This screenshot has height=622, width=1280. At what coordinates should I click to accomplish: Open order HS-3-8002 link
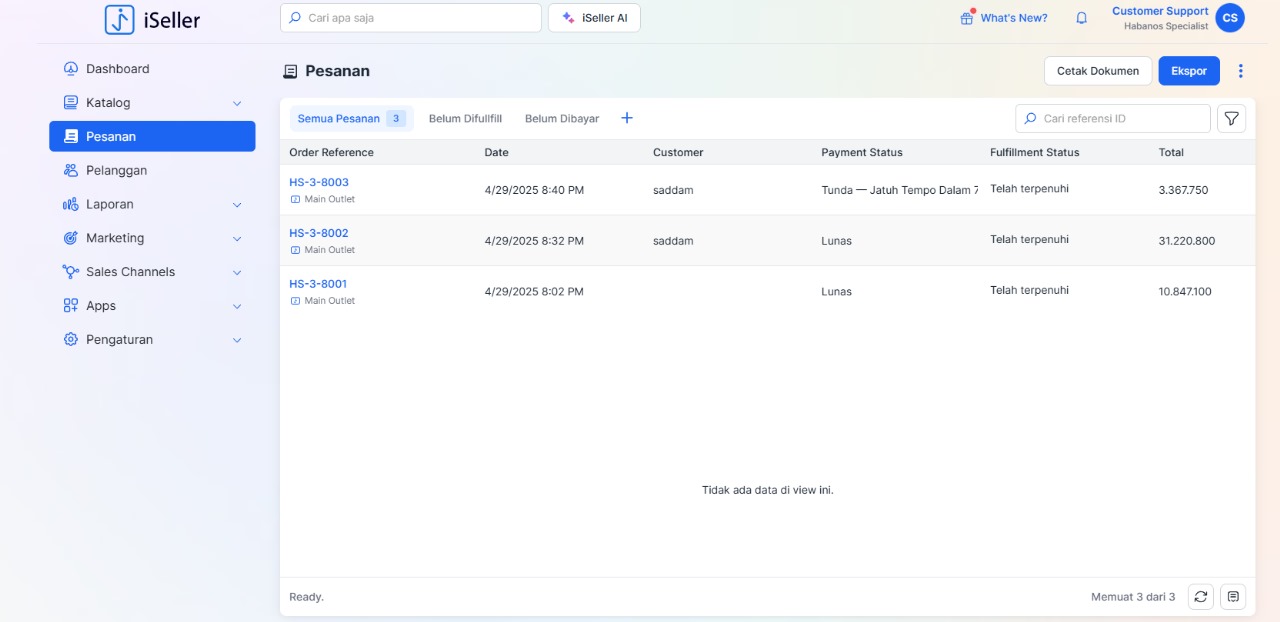[x=319, y=233]
